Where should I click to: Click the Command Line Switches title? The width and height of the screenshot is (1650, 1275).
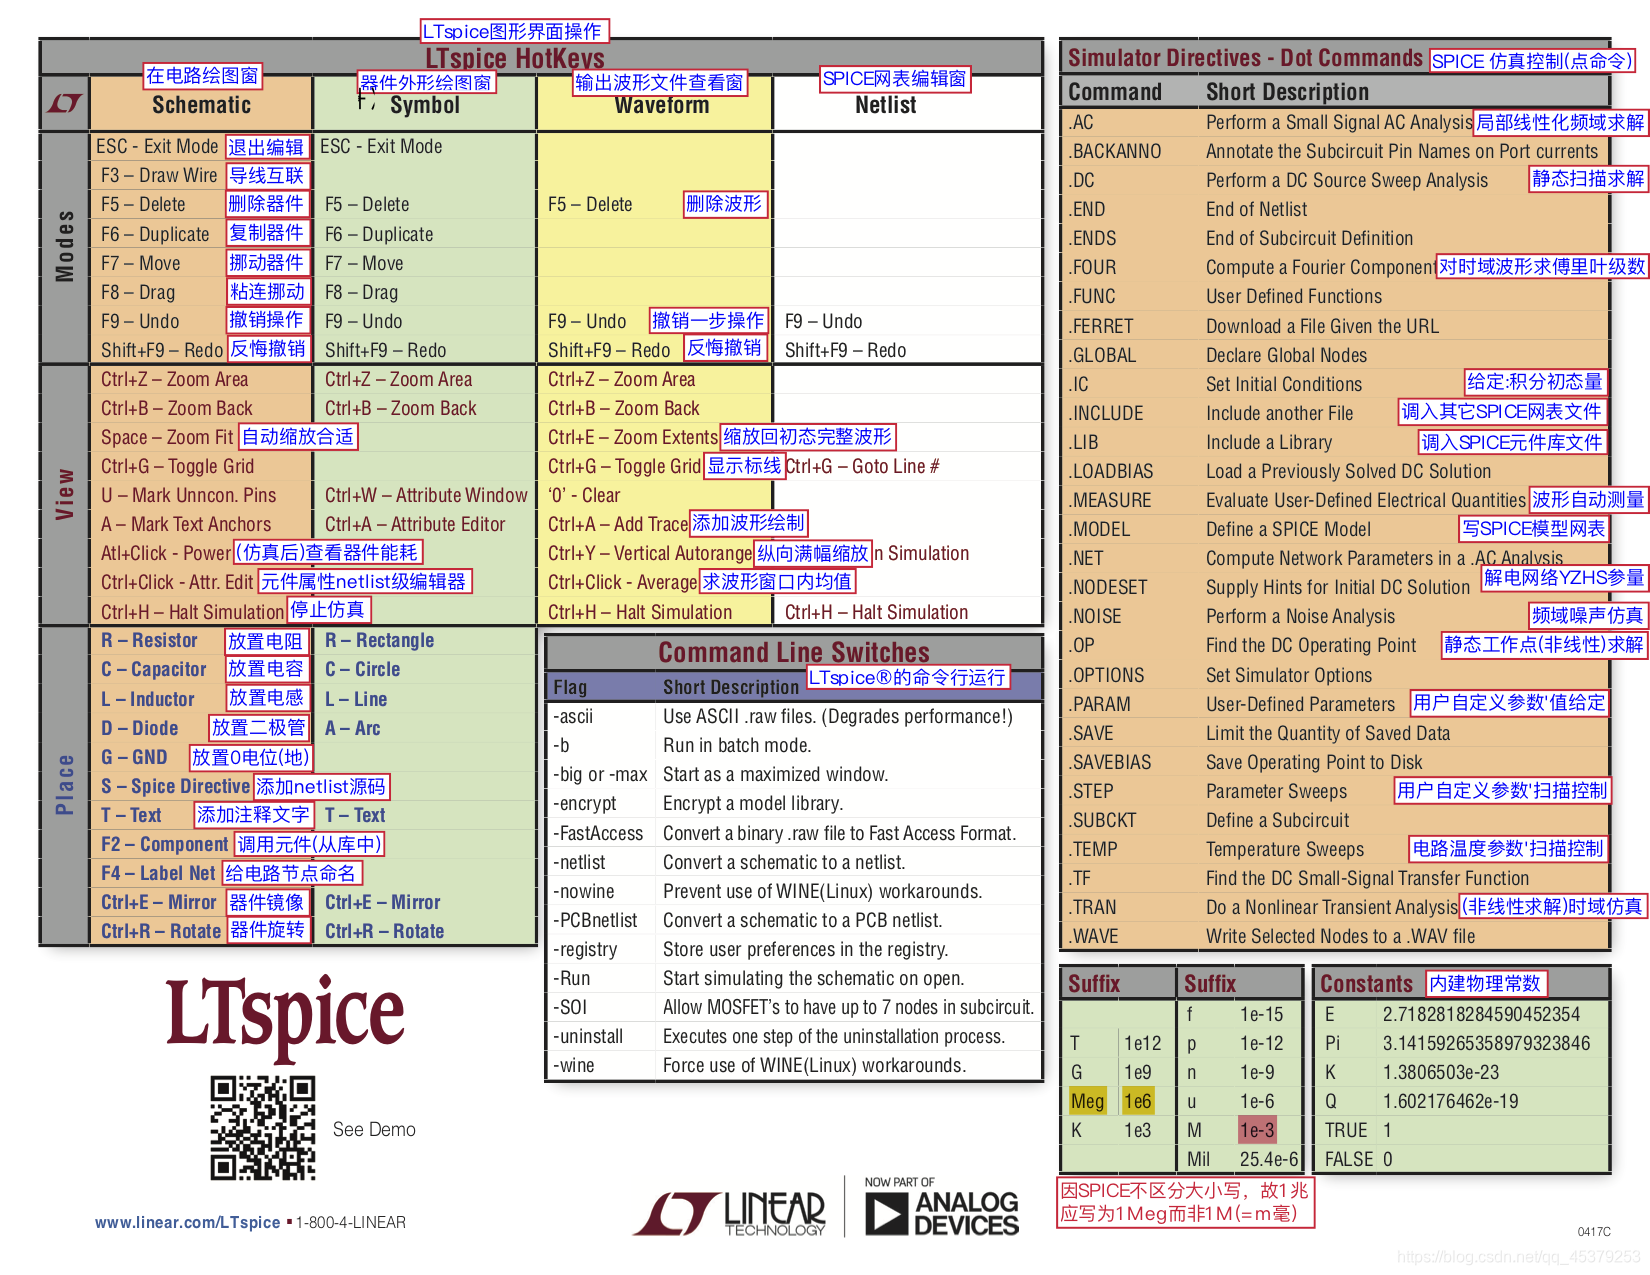(x=793, y=652)
